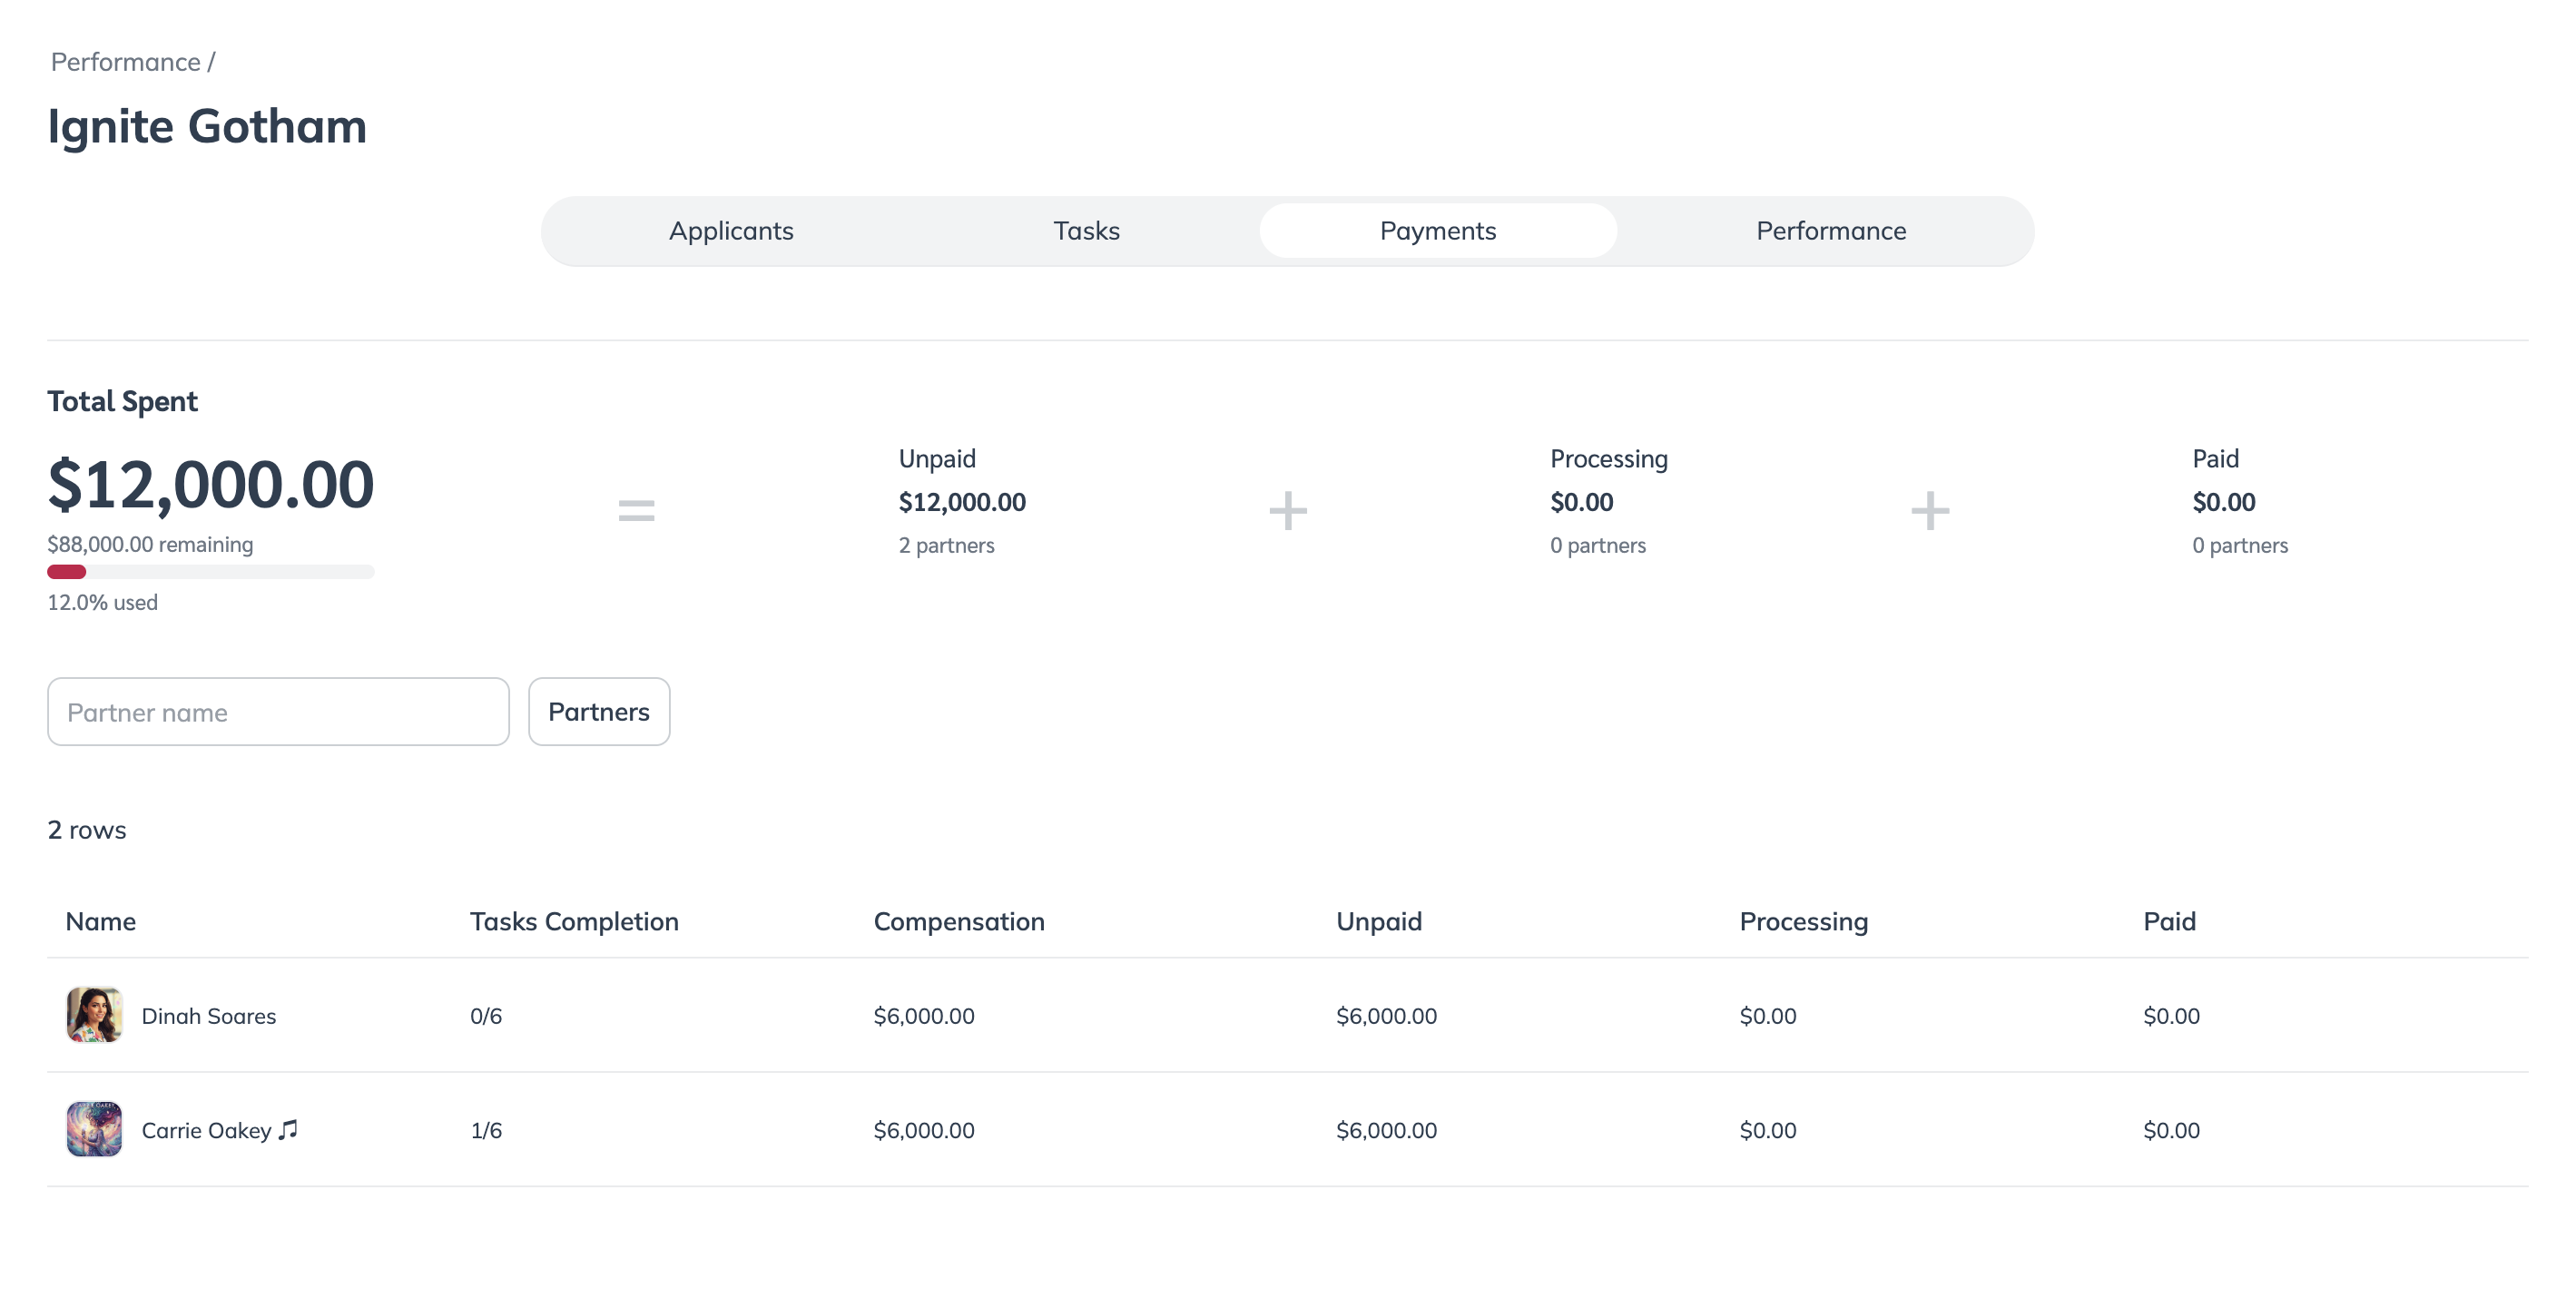Sort by the Name column header
Viewport: 2576px width, 1298px height.
pos(100,921)
